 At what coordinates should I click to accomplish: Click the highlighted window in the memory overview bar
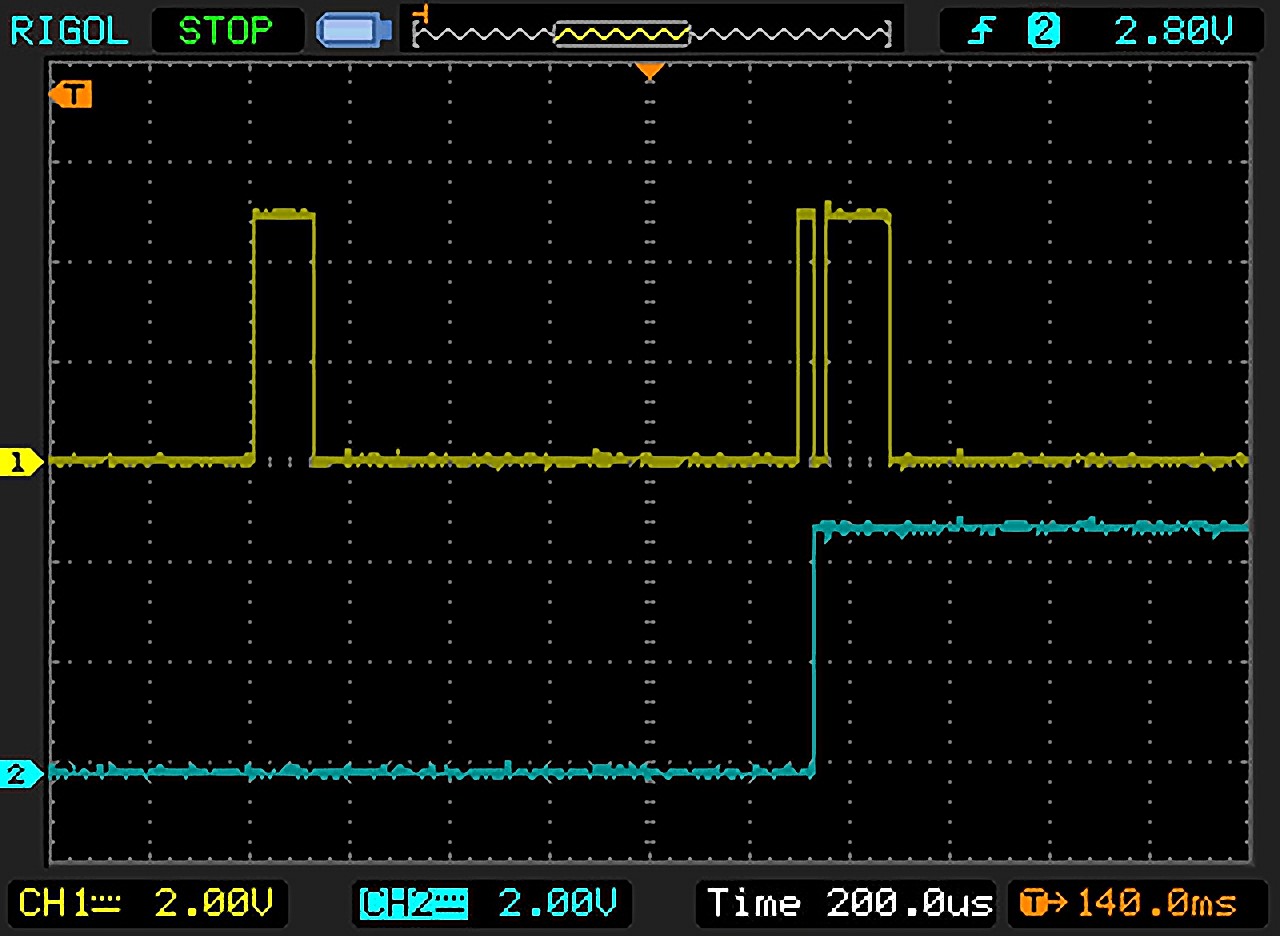[622, 34]
